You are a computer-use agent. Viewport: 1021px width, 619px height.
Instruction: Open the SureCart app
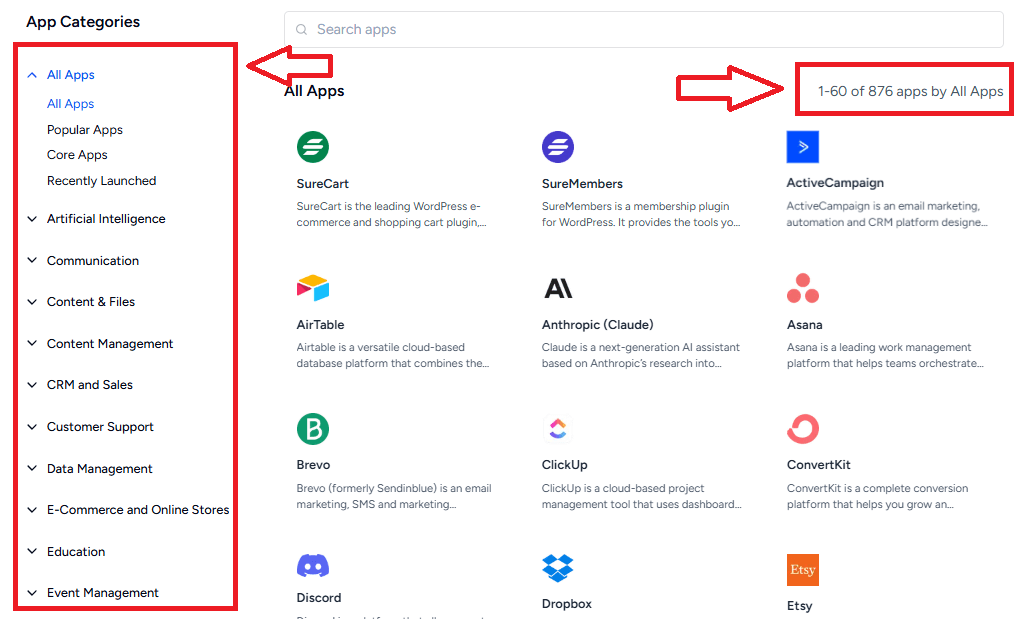[x=314, y=147]
